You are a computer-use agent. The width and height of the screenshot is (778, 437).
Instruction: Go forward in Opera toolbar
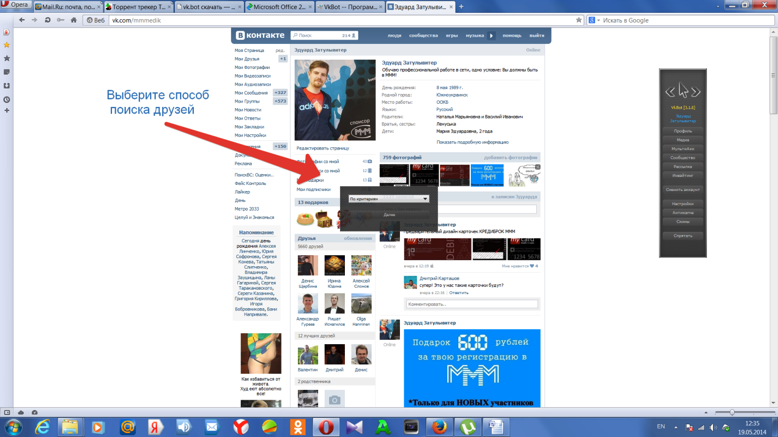(34, 20)
